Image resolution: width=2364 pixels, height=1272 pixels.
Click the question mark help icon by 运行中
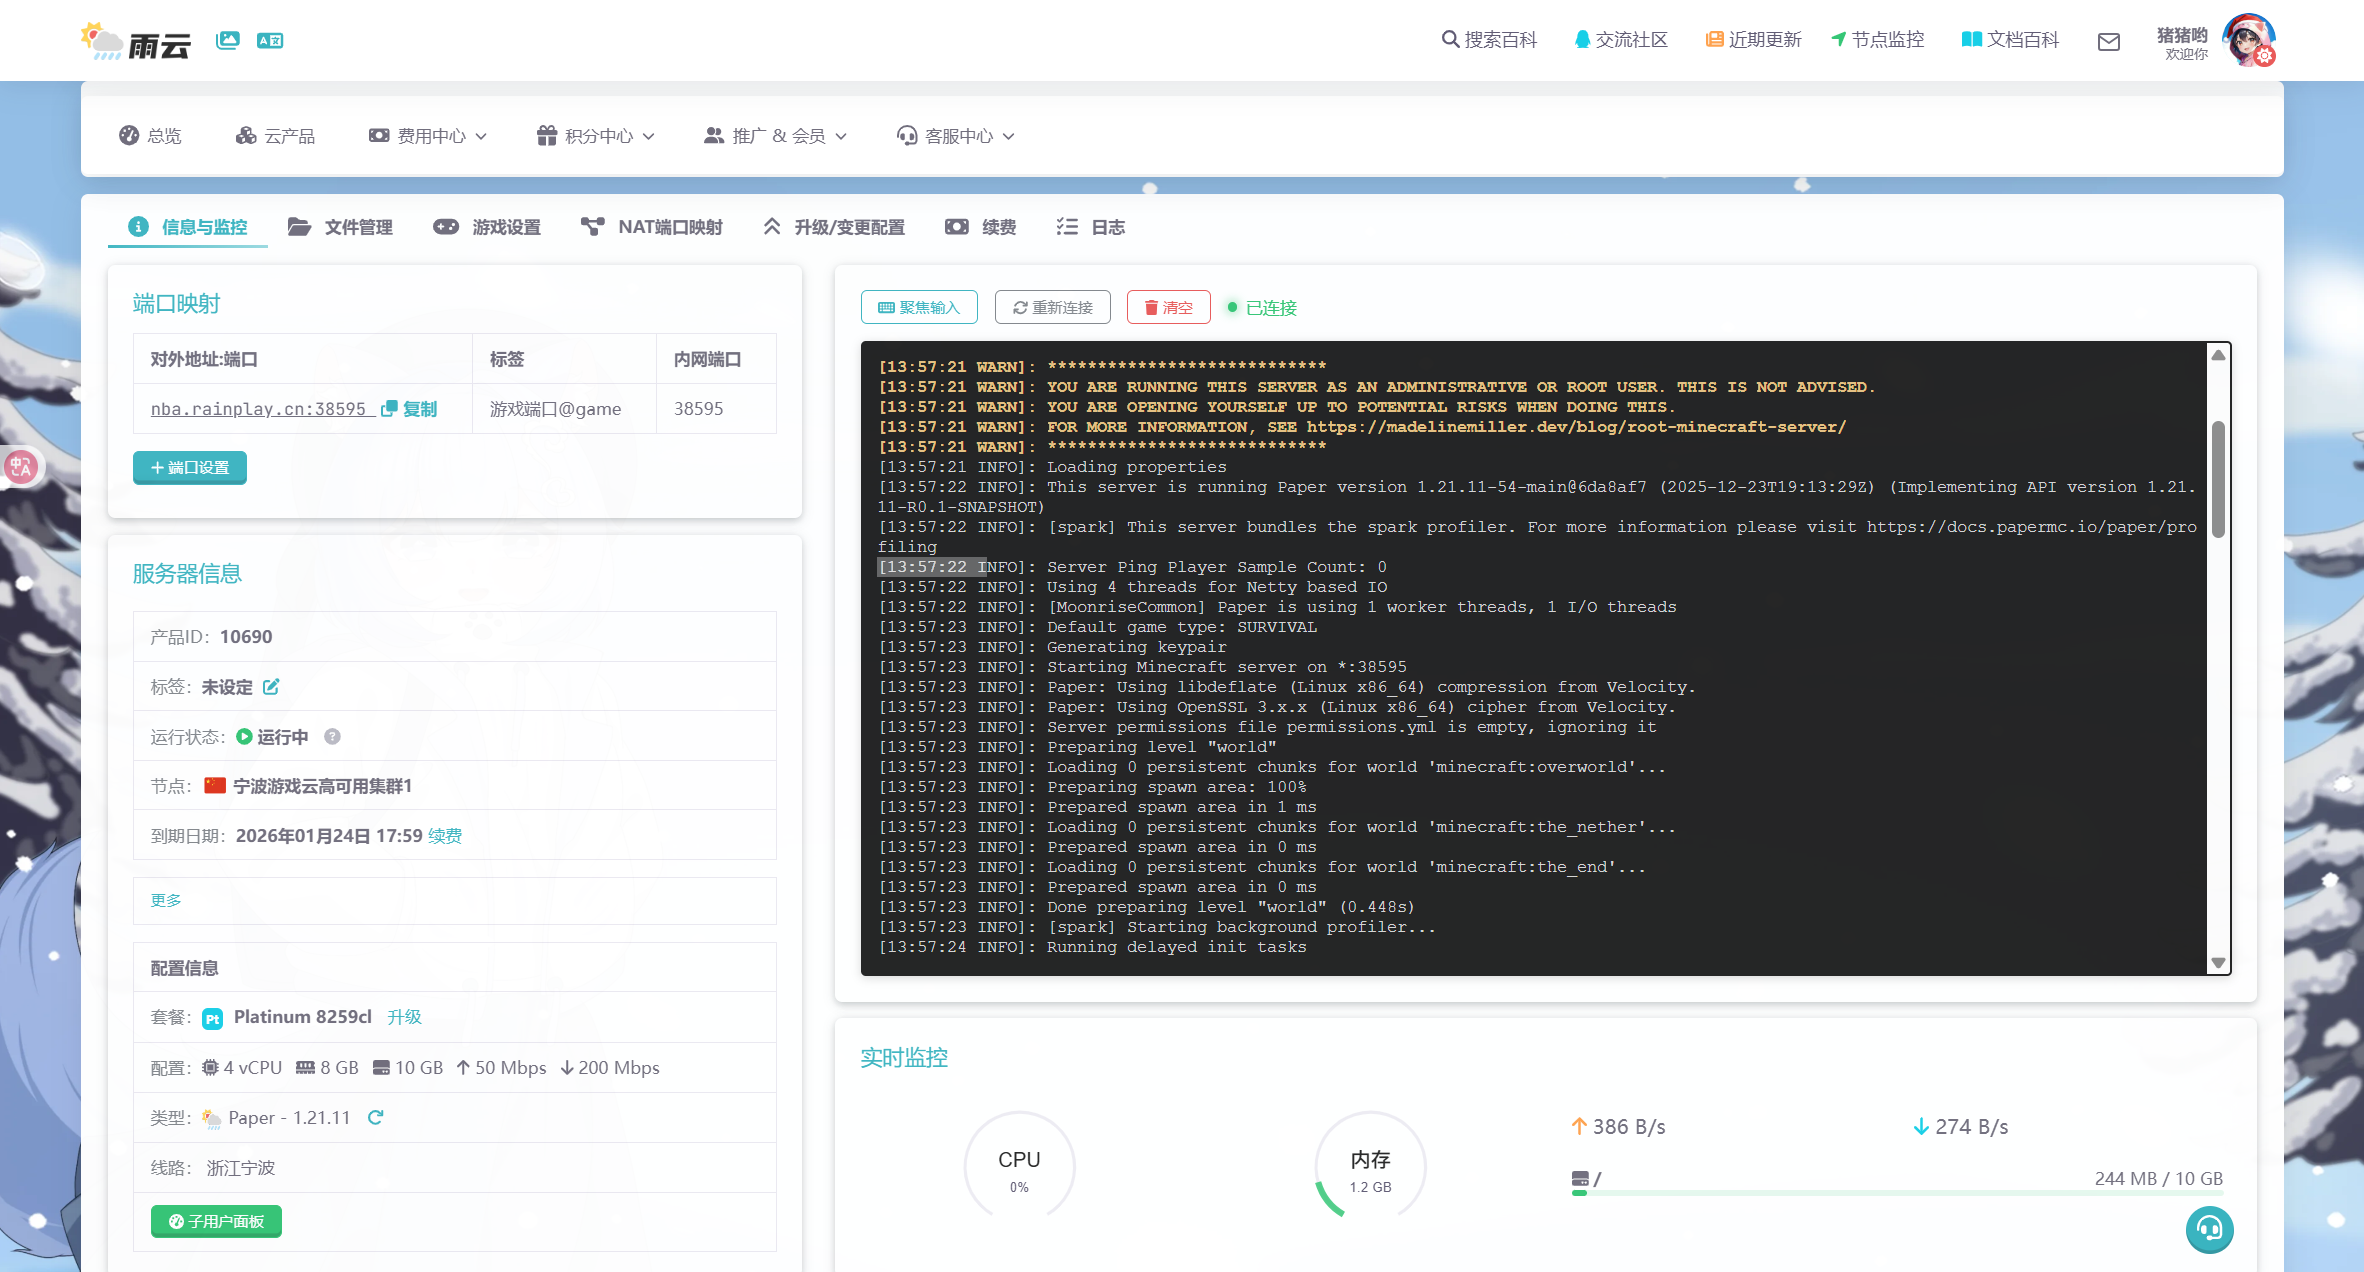tap(333, 737)
